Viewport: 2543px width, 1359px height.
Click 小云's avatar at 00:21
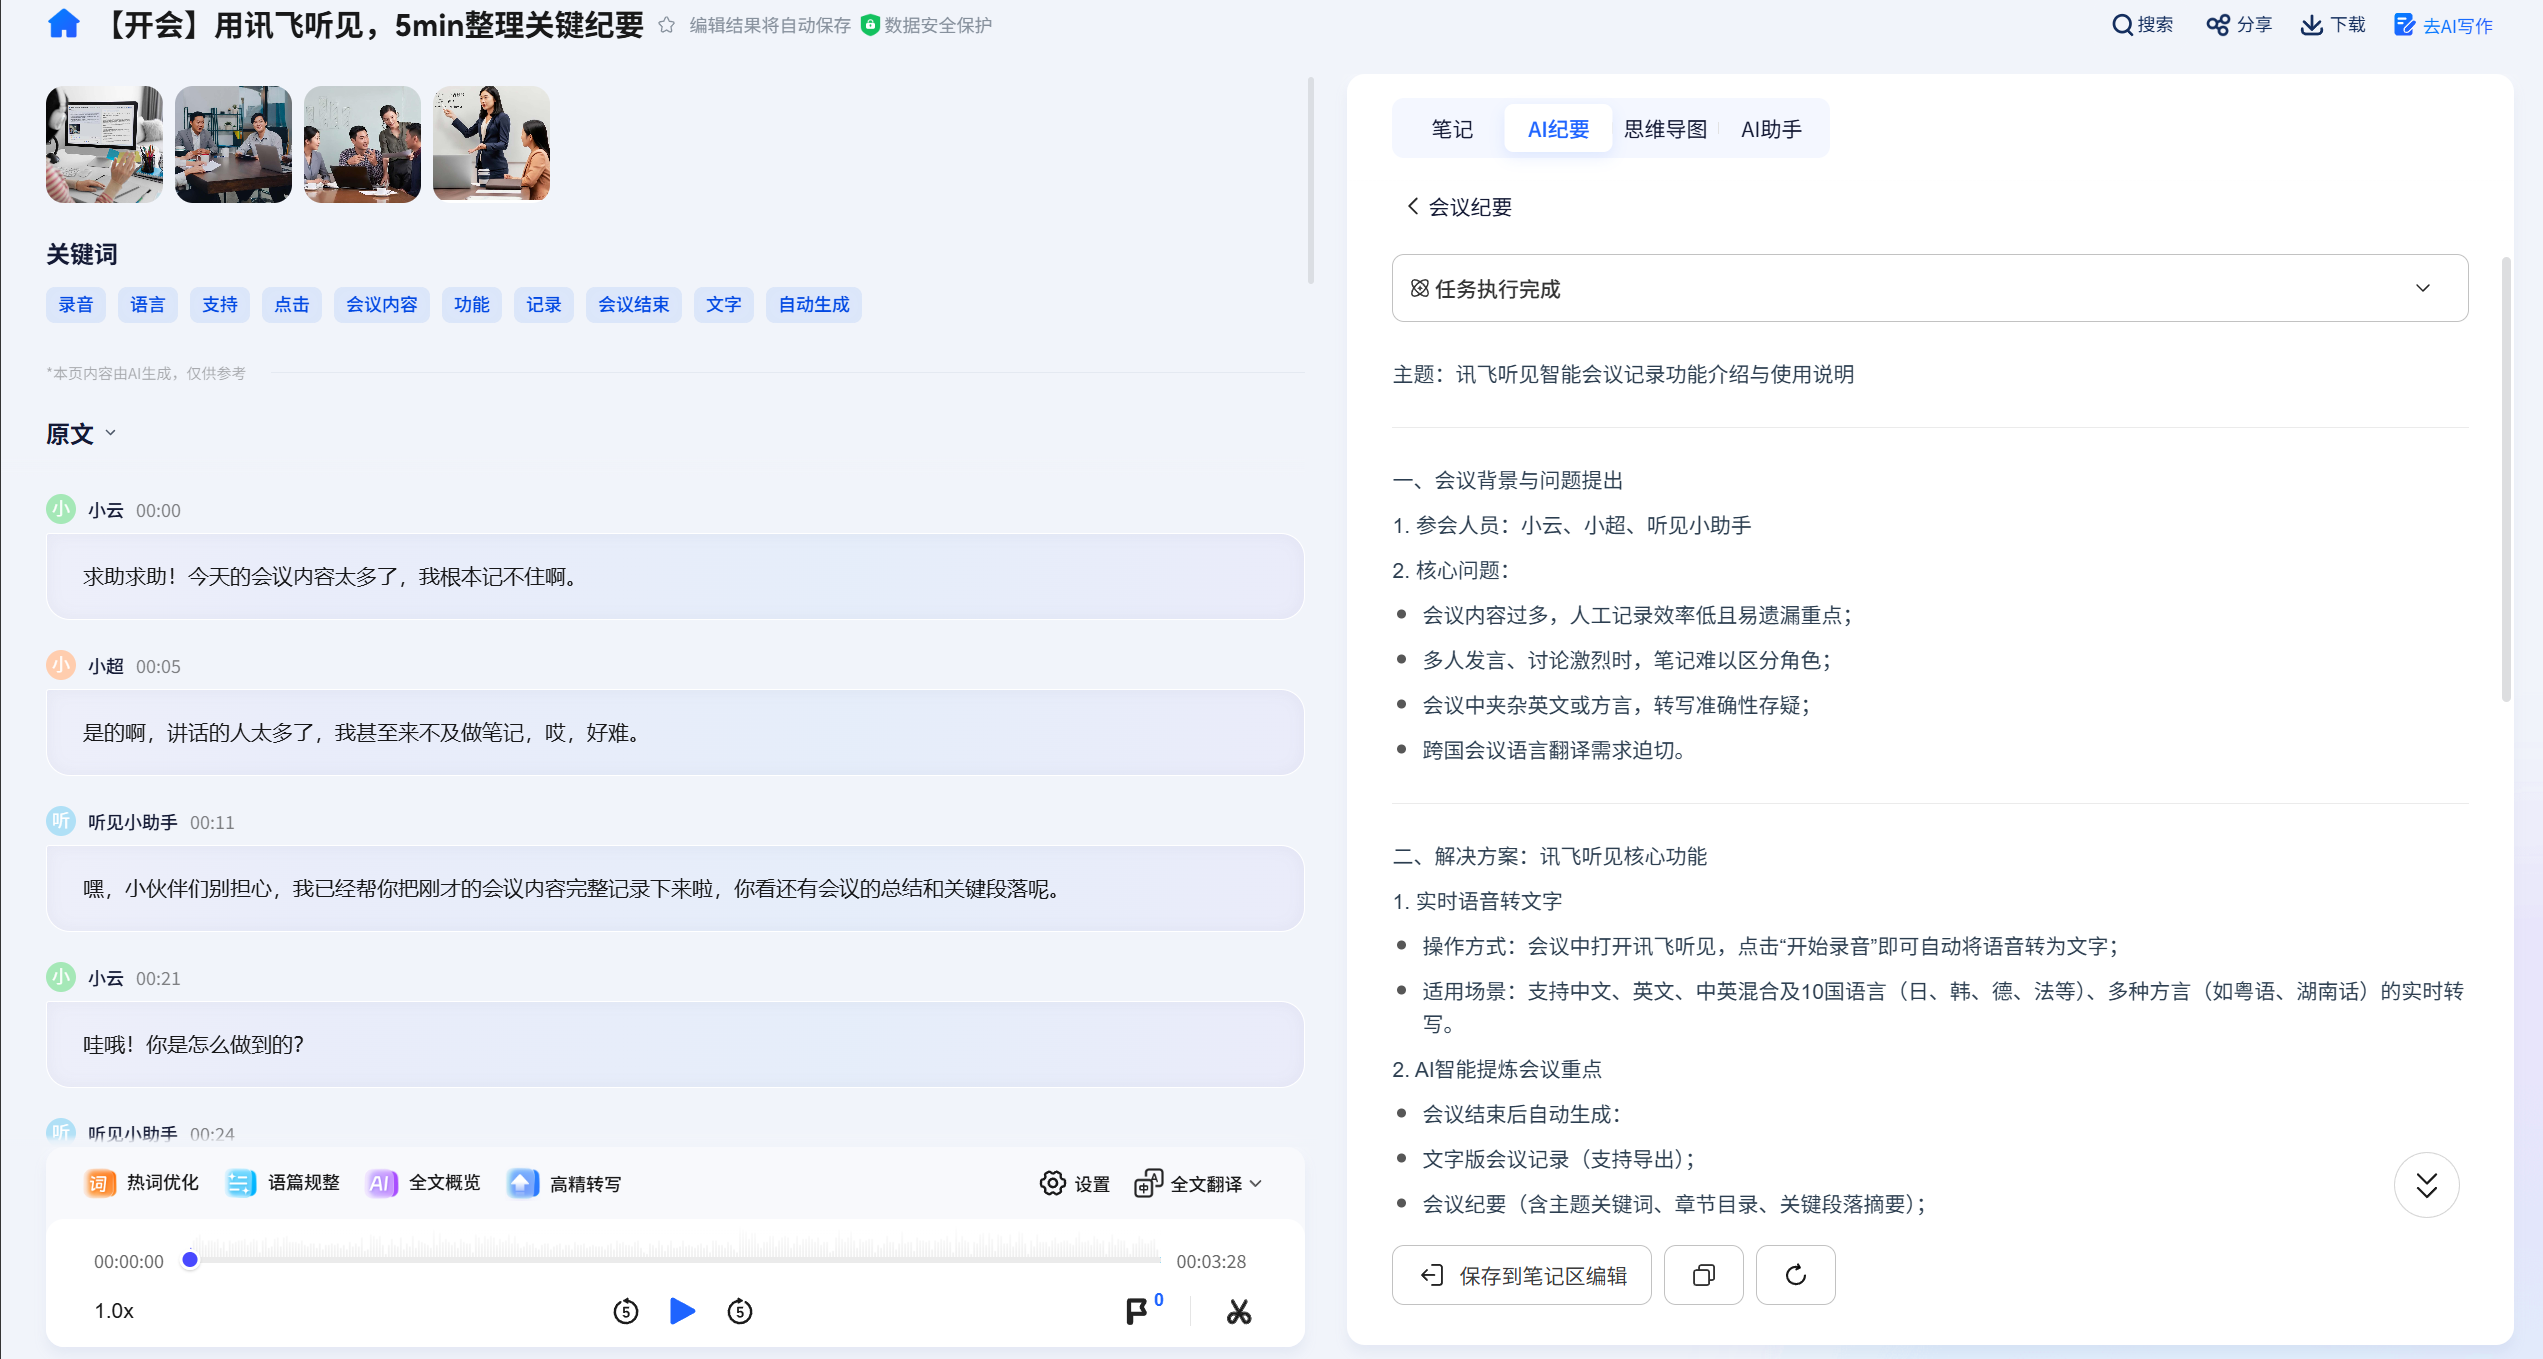(61, 977)
